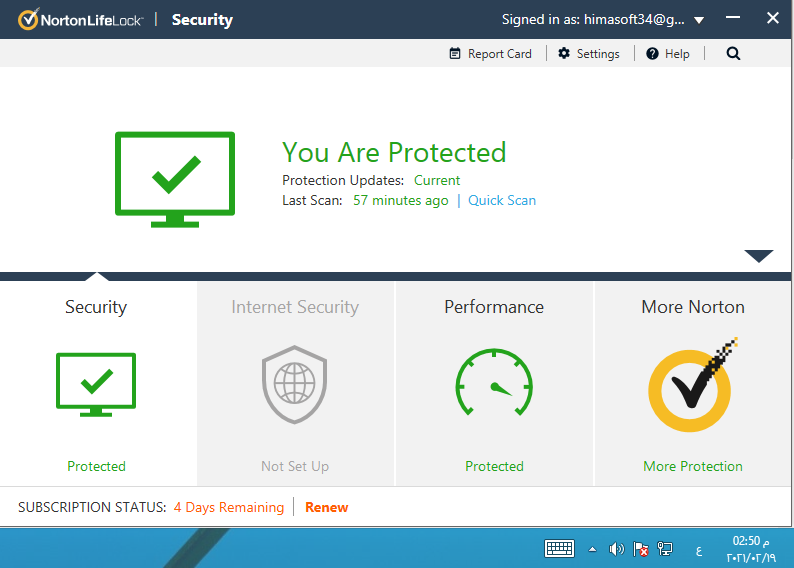Click the 'Current' protection updates status
Viewport: 794px width, 568px height.
click(436, 180)
